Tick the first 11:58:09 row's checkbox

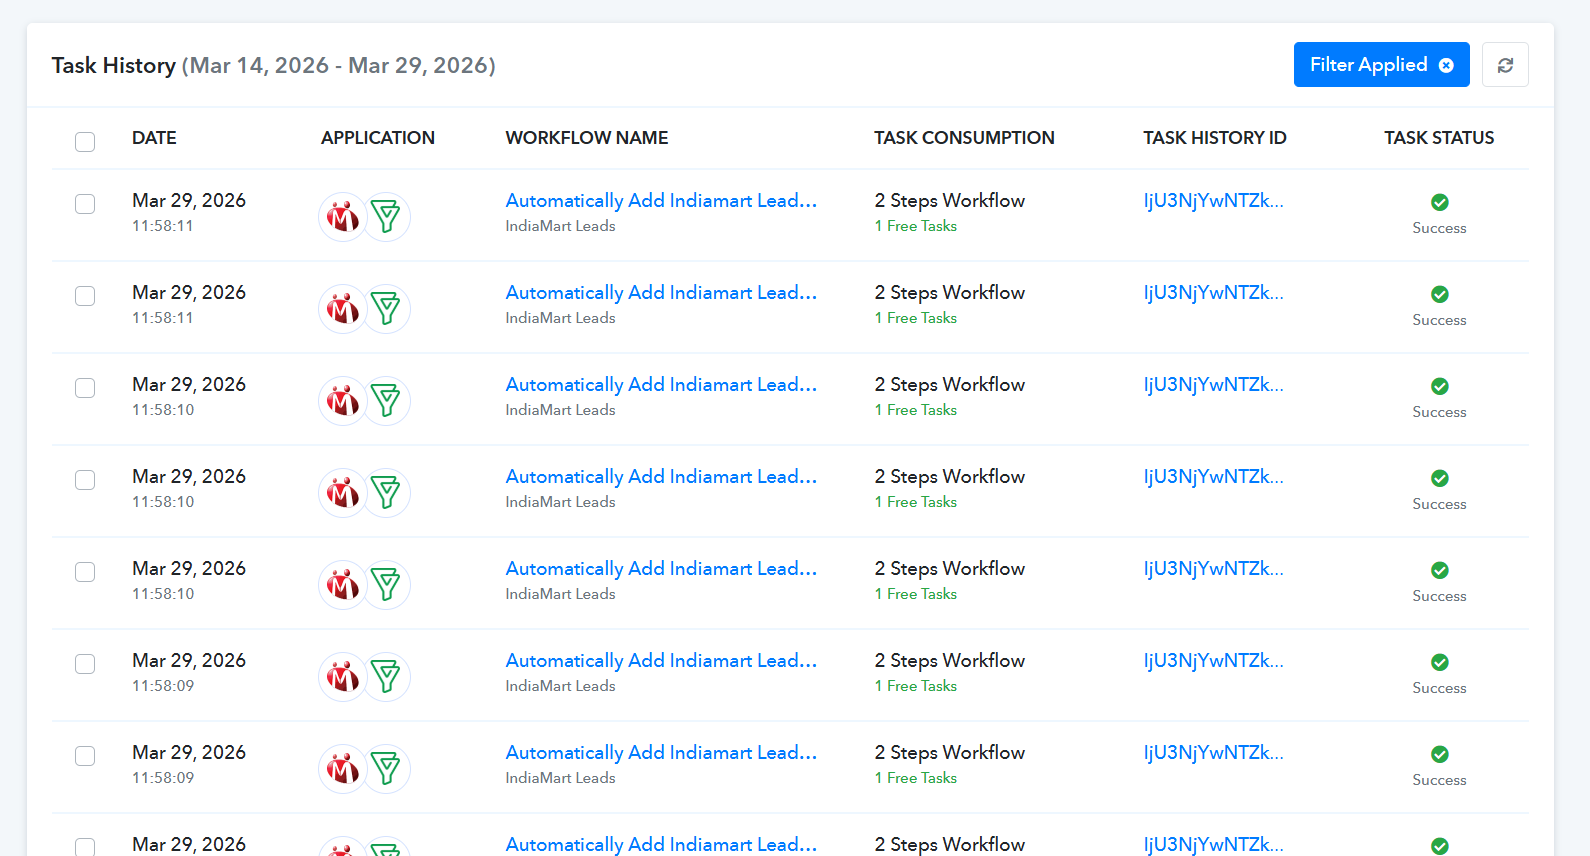coord(85,664)
